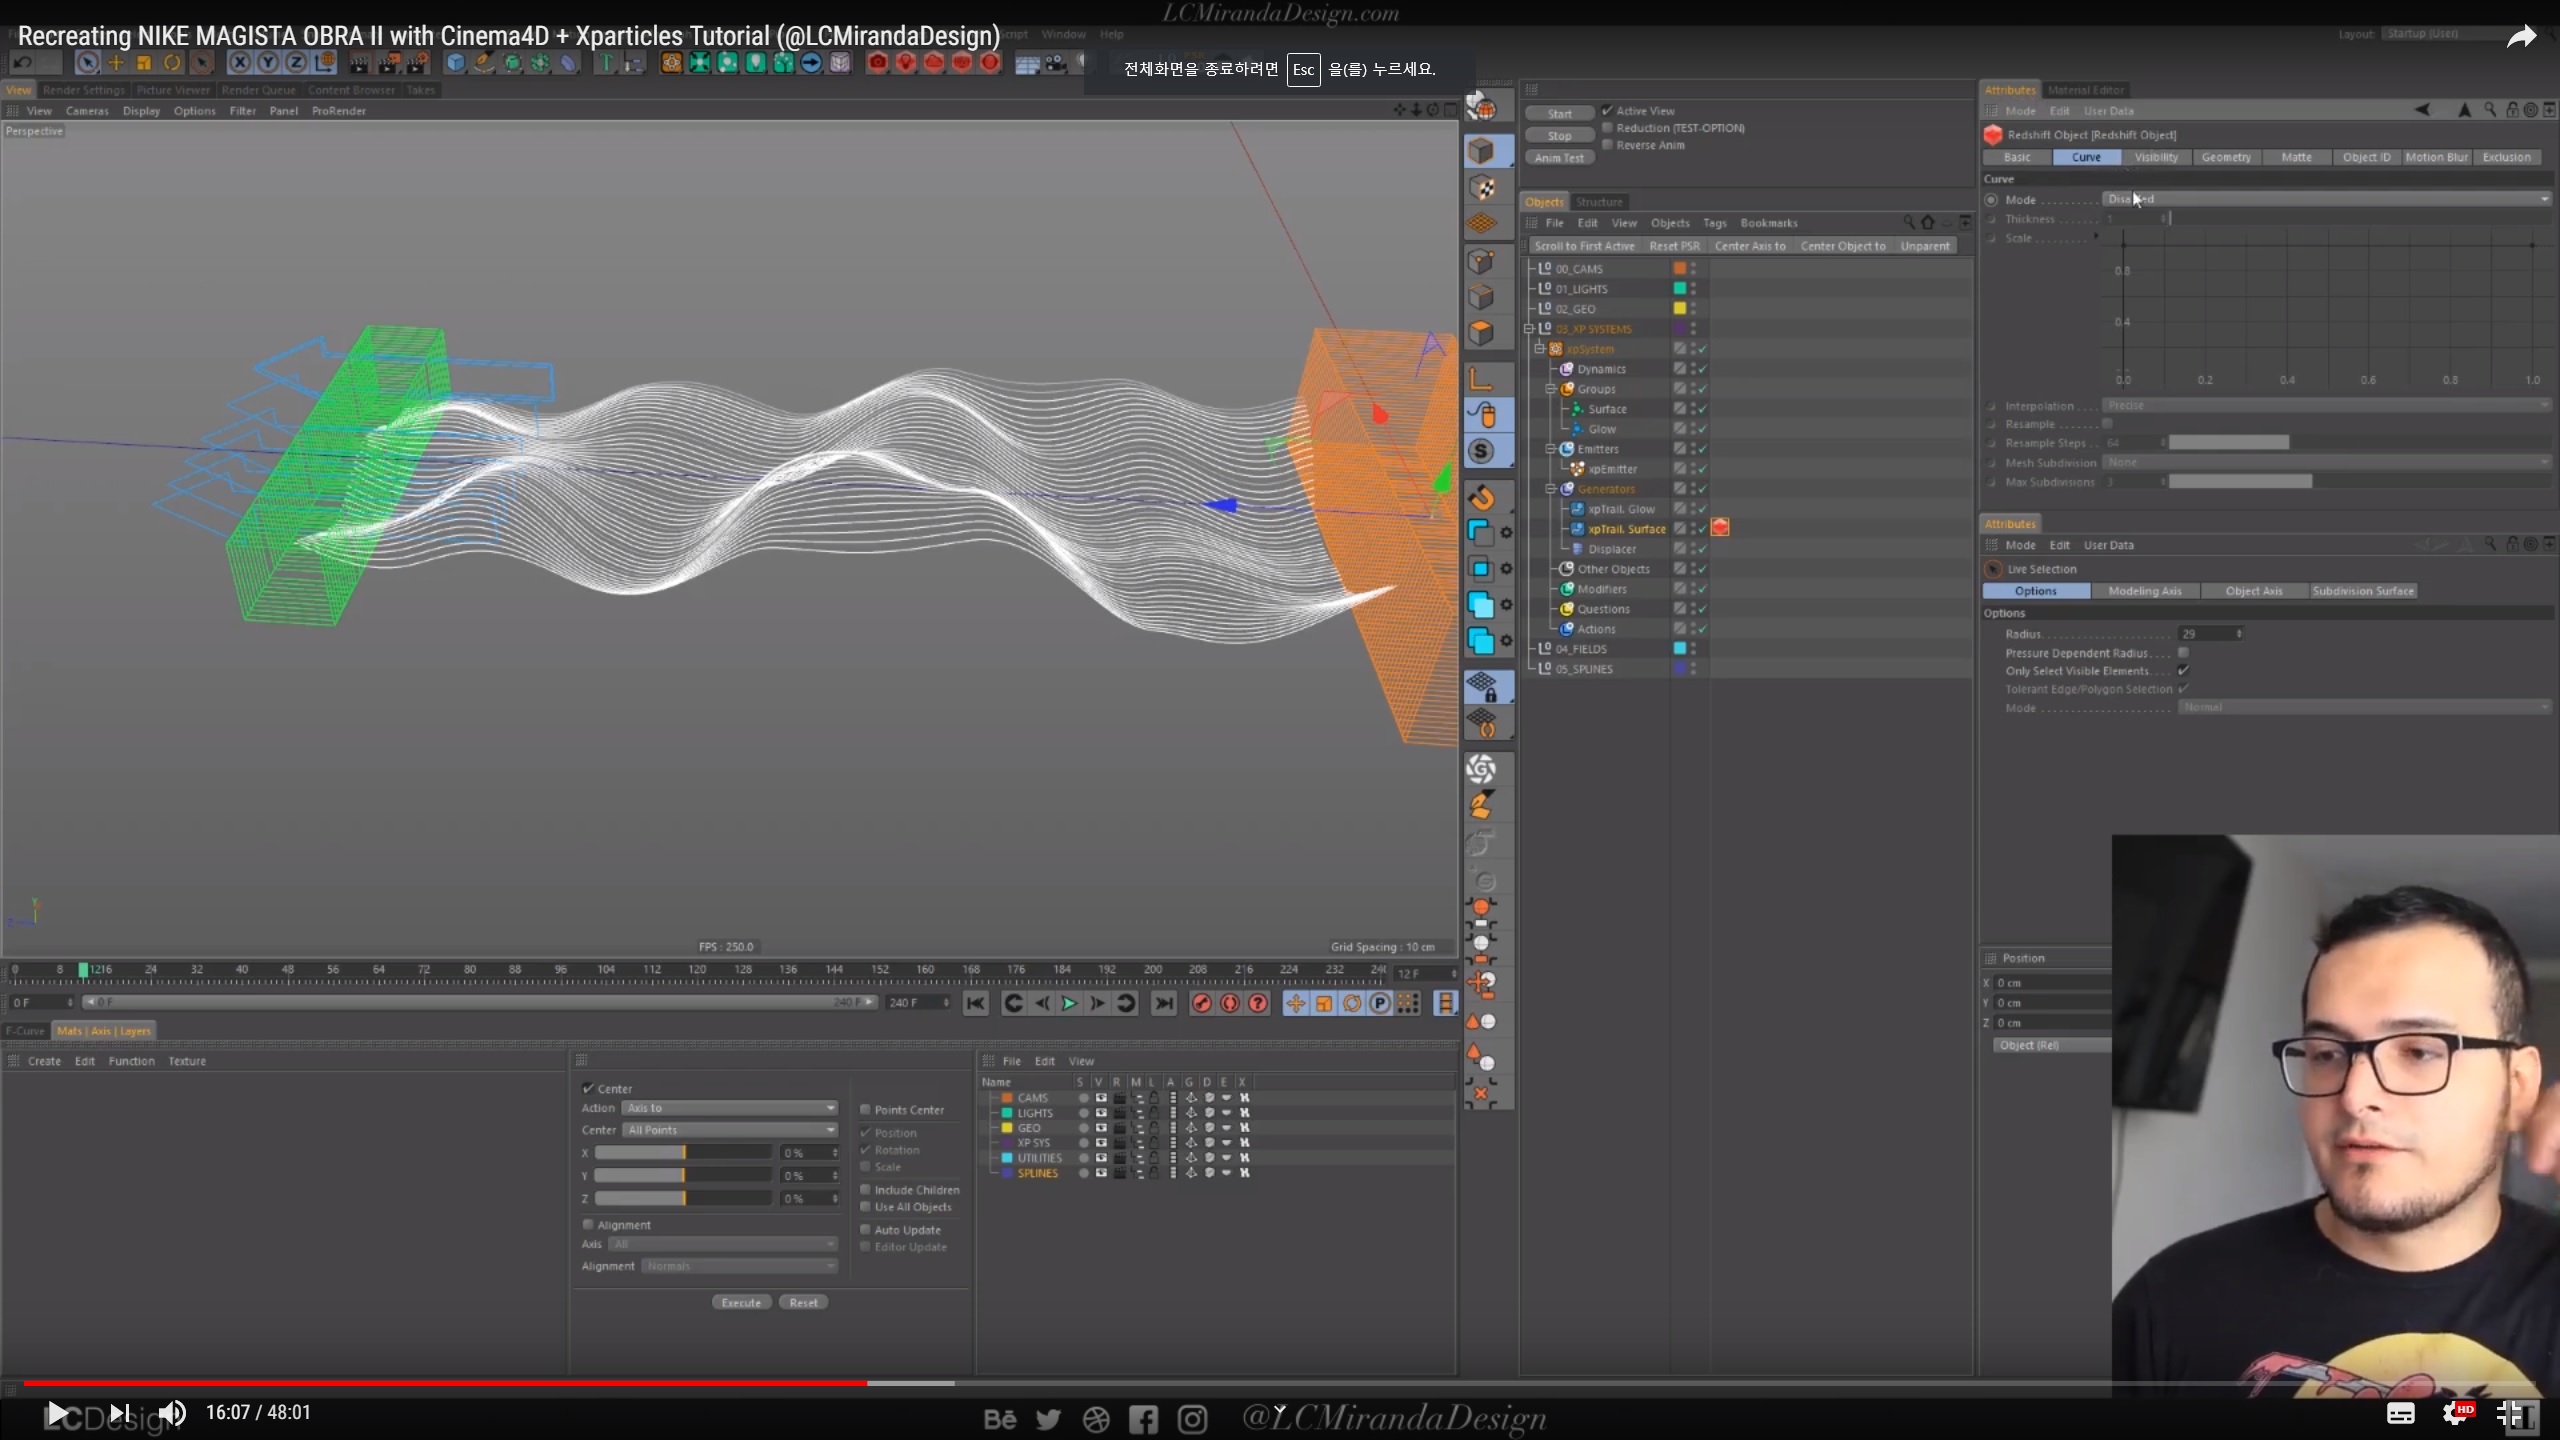Open YouTube settings gear icon
This screenshot has height=1440, width=2560.
[2457, 1413]
